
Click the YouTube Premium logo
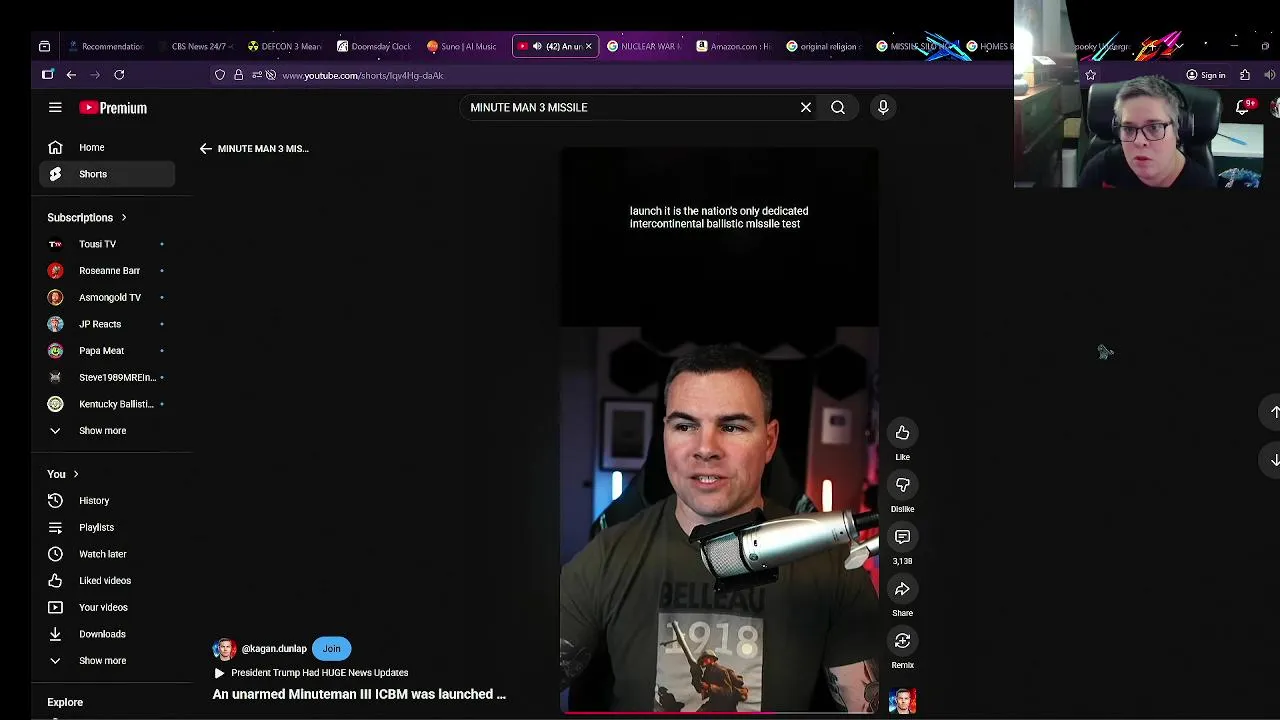[113, 108]
